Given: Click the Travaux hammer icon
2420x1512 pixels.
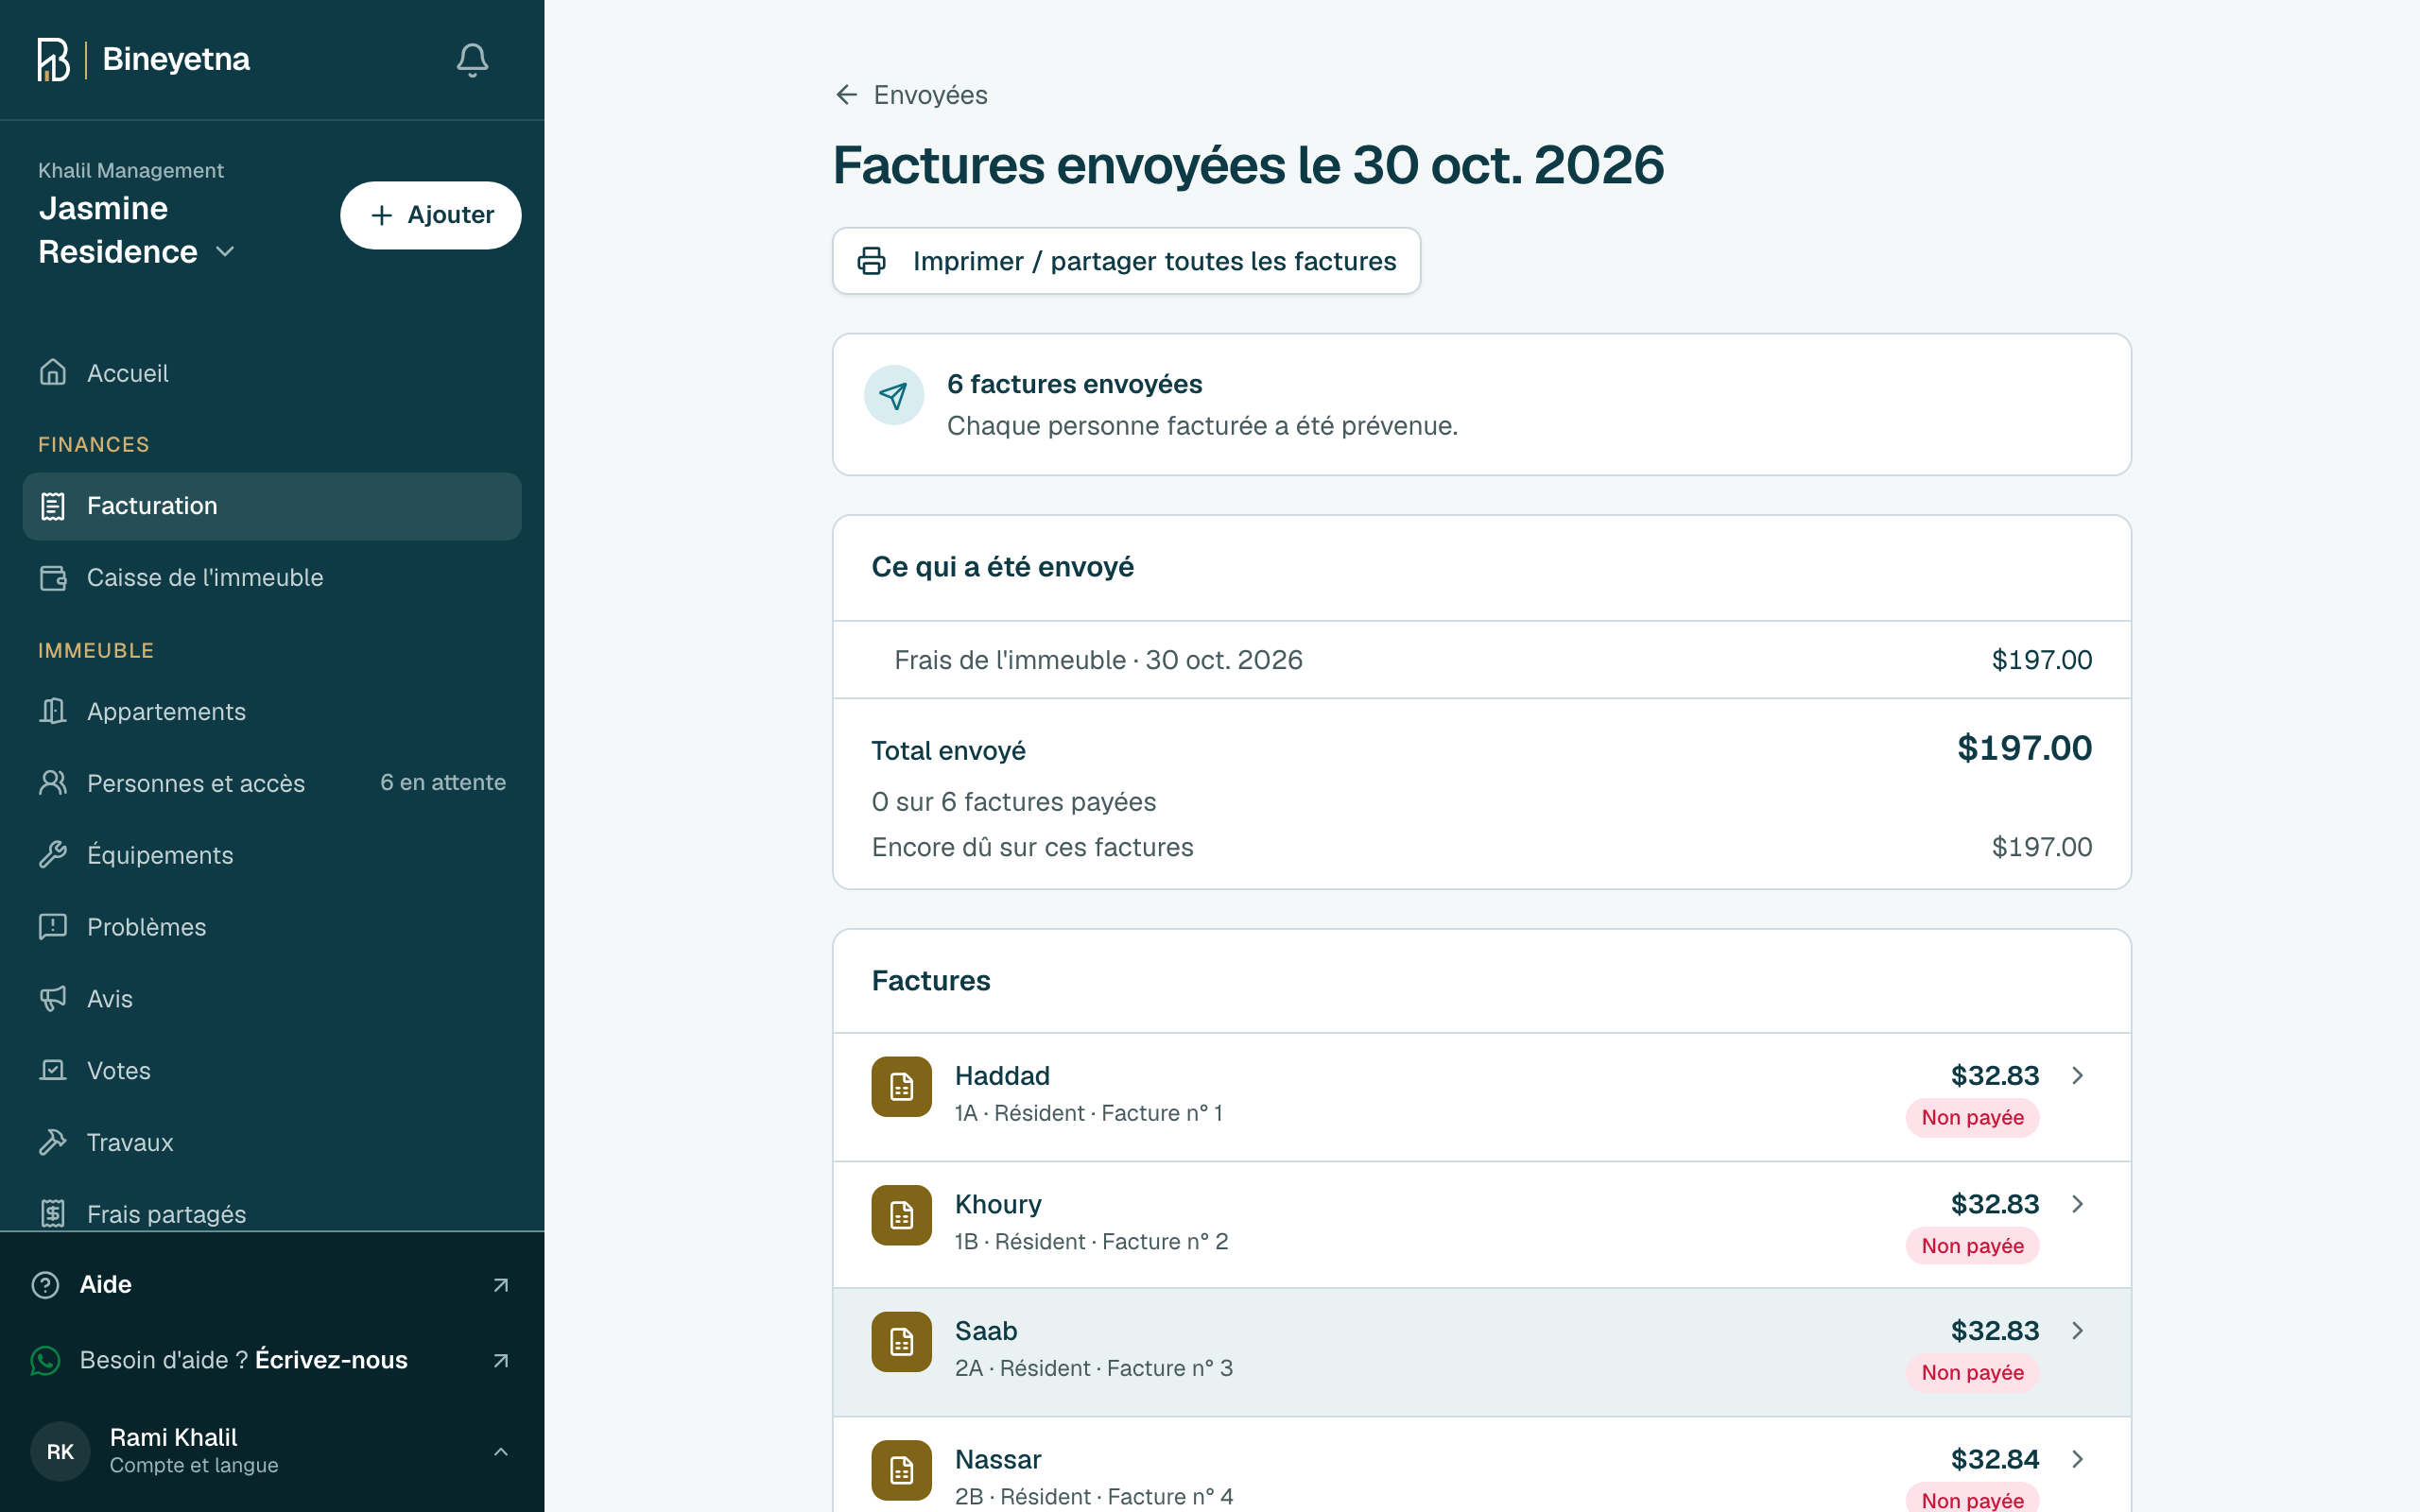Looking at the screenshot, I should 53,1142.
